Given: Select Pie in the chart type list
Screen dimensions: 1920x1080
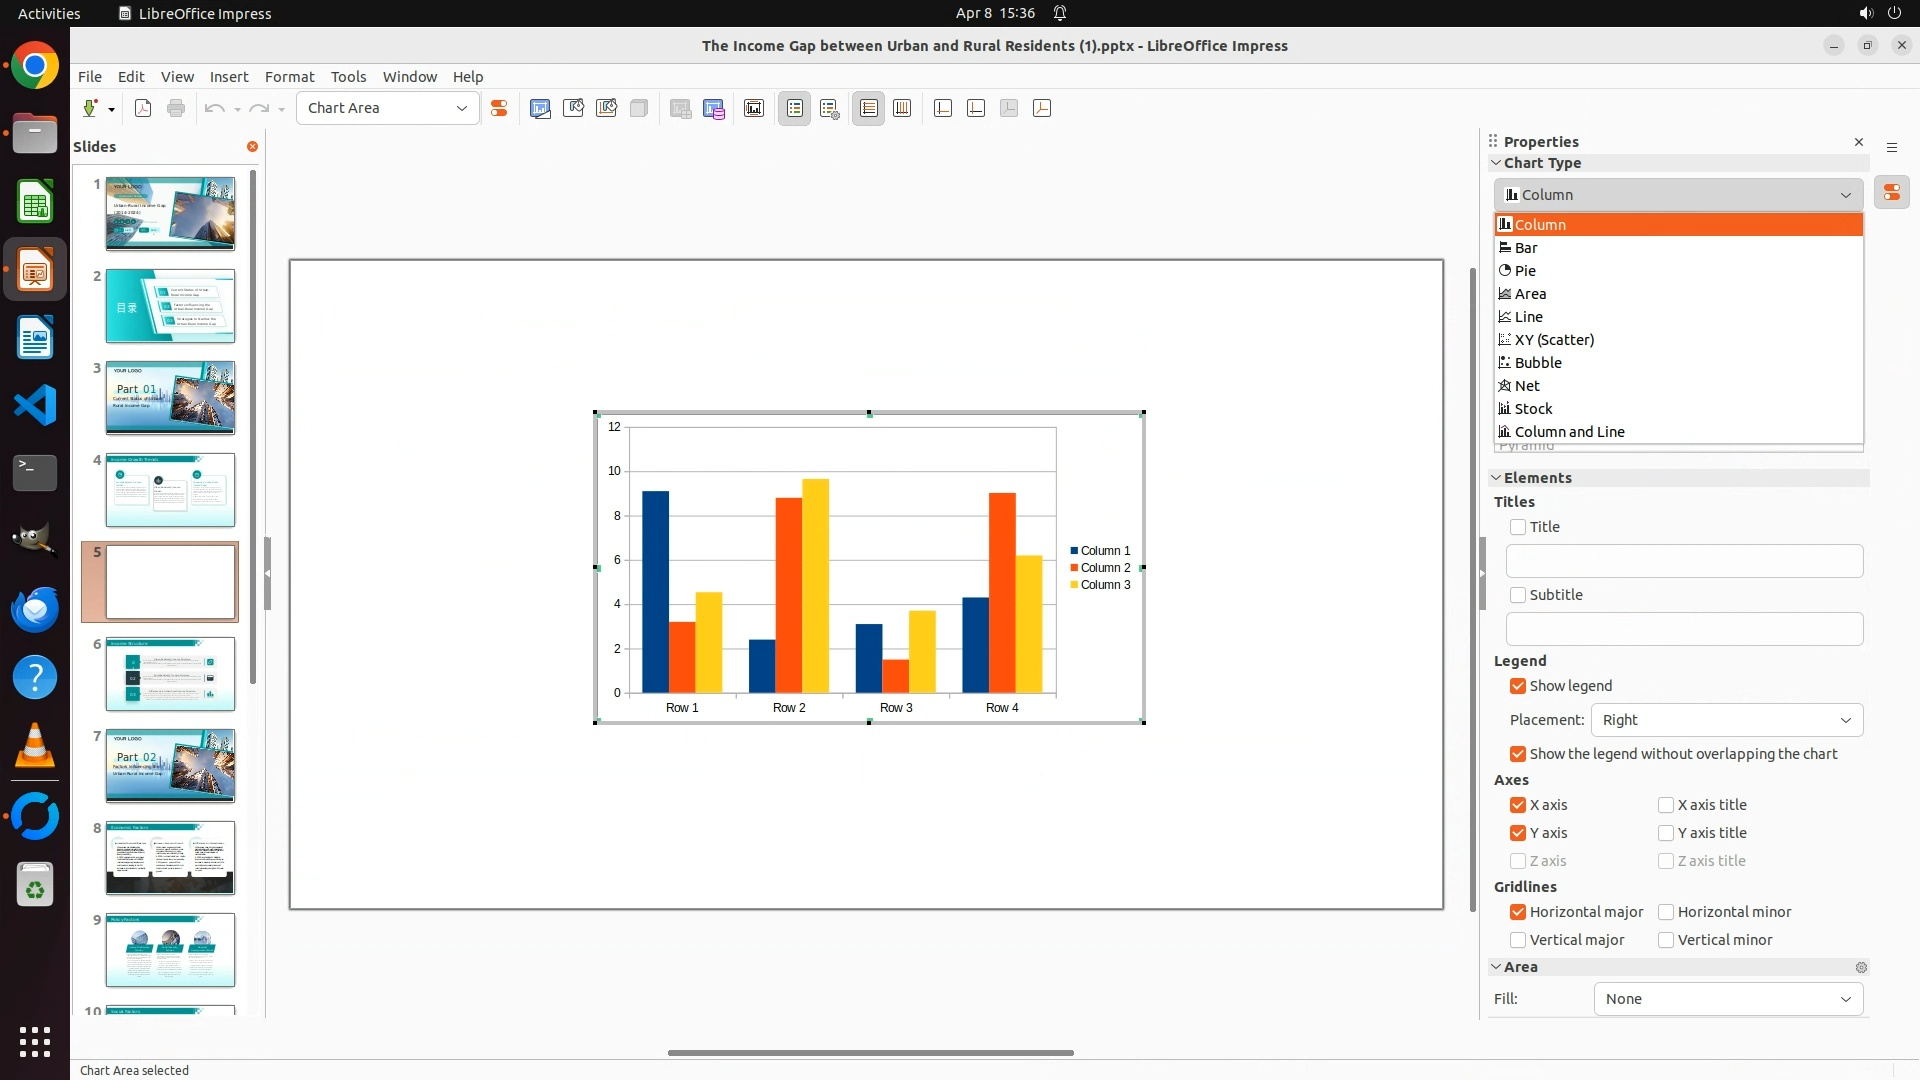Looking at the screenshot, I should (1525, 271).
